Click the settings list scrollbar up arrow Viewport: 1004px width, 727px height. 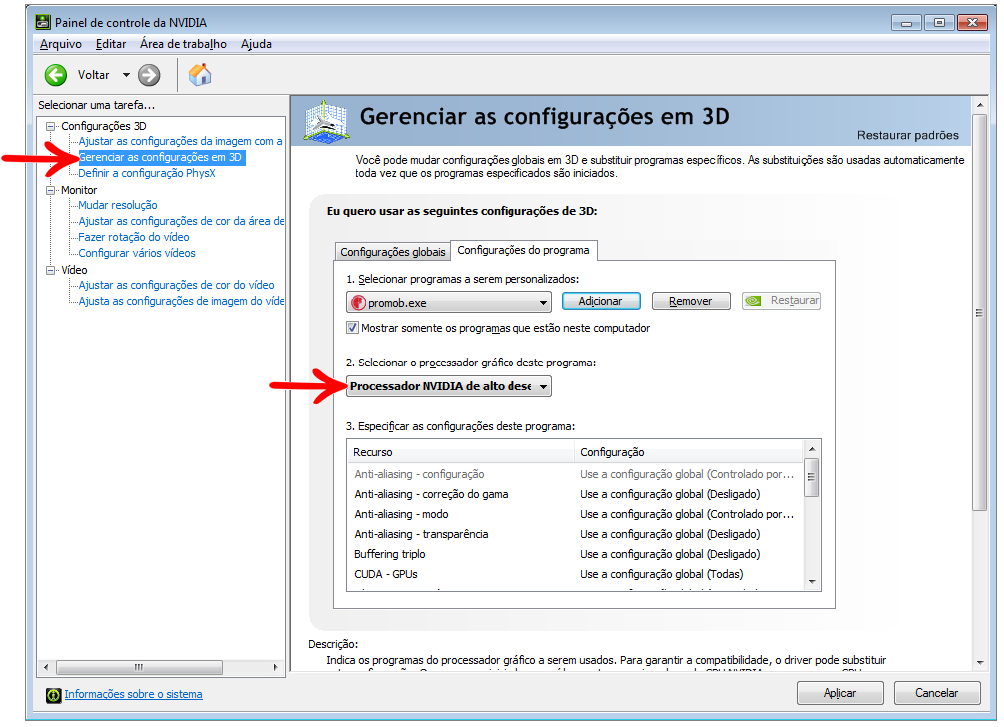tap(812, 449)
